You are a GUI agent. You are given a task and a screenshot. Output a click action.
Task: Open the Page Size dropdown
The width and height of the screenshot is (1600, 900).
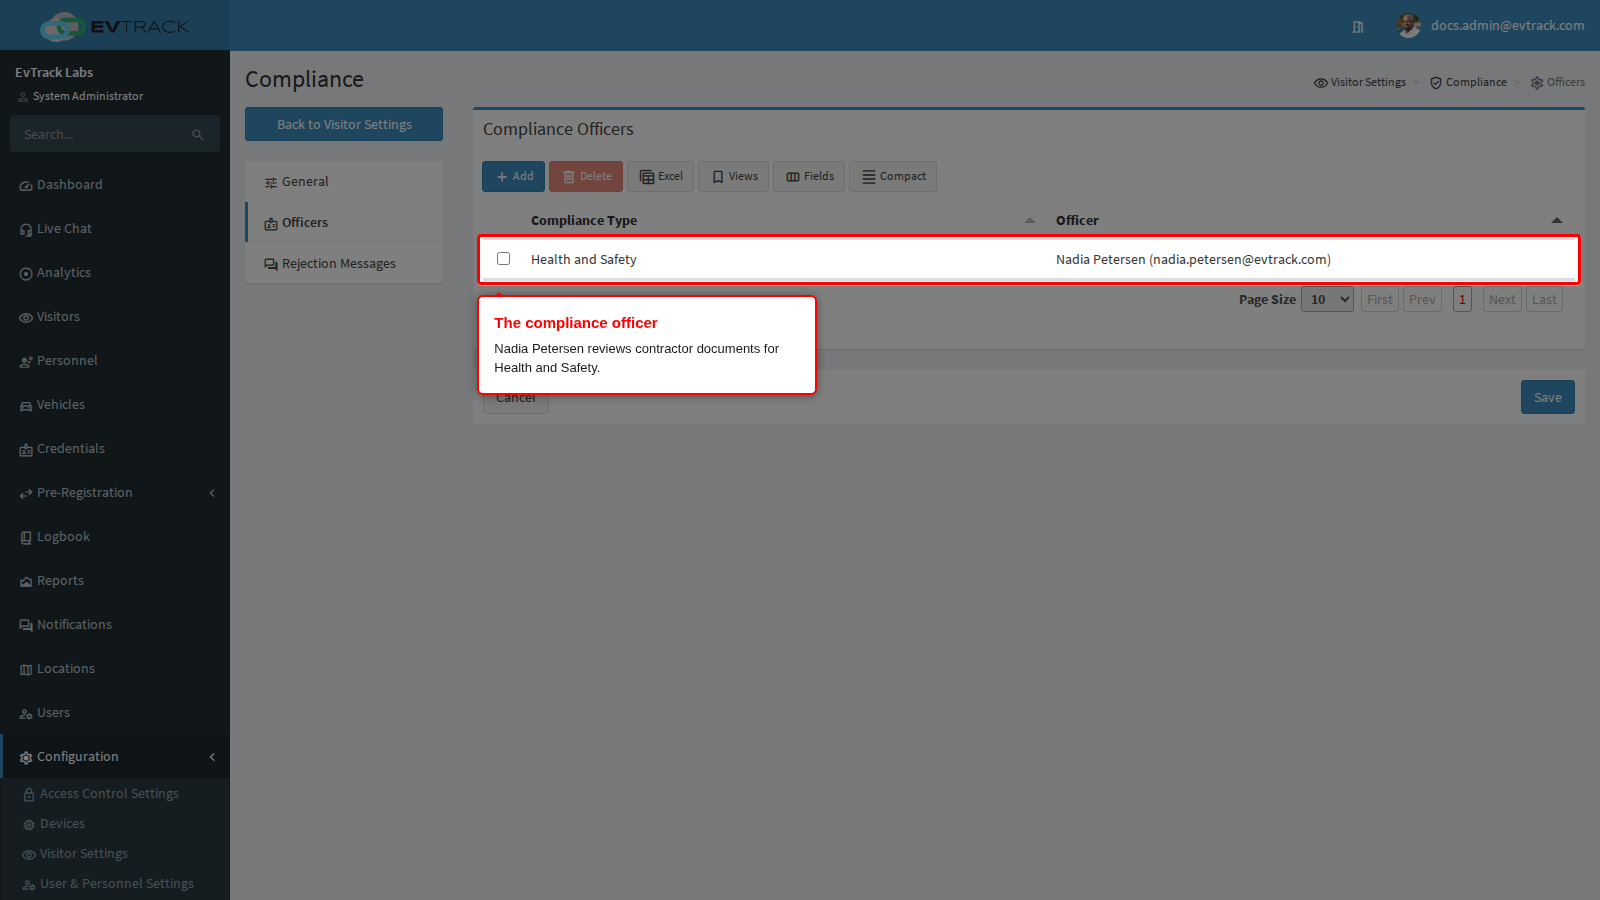[1327, 300]
